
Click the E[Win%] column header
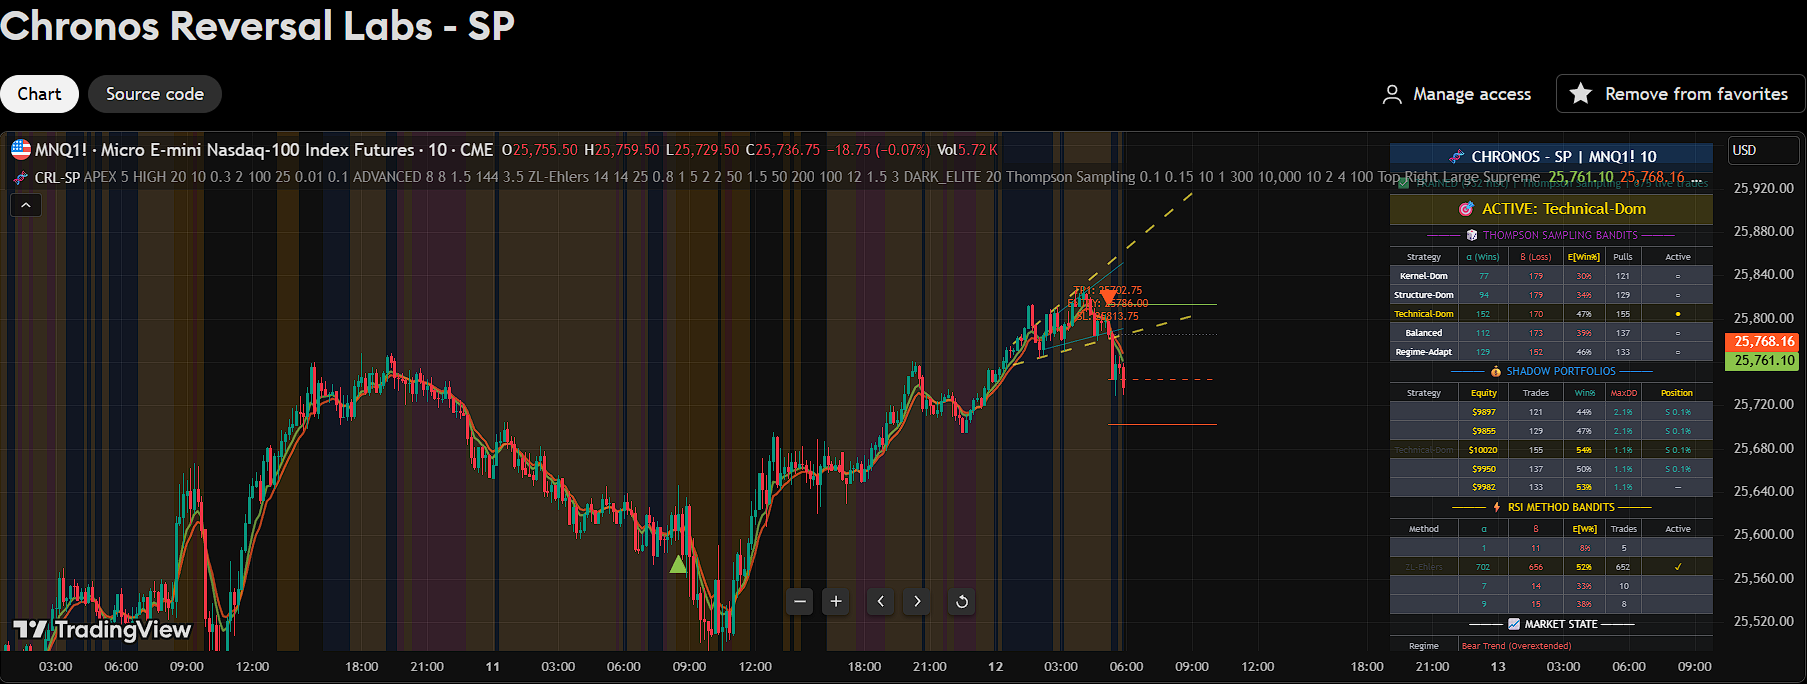tap(1584, 257)
